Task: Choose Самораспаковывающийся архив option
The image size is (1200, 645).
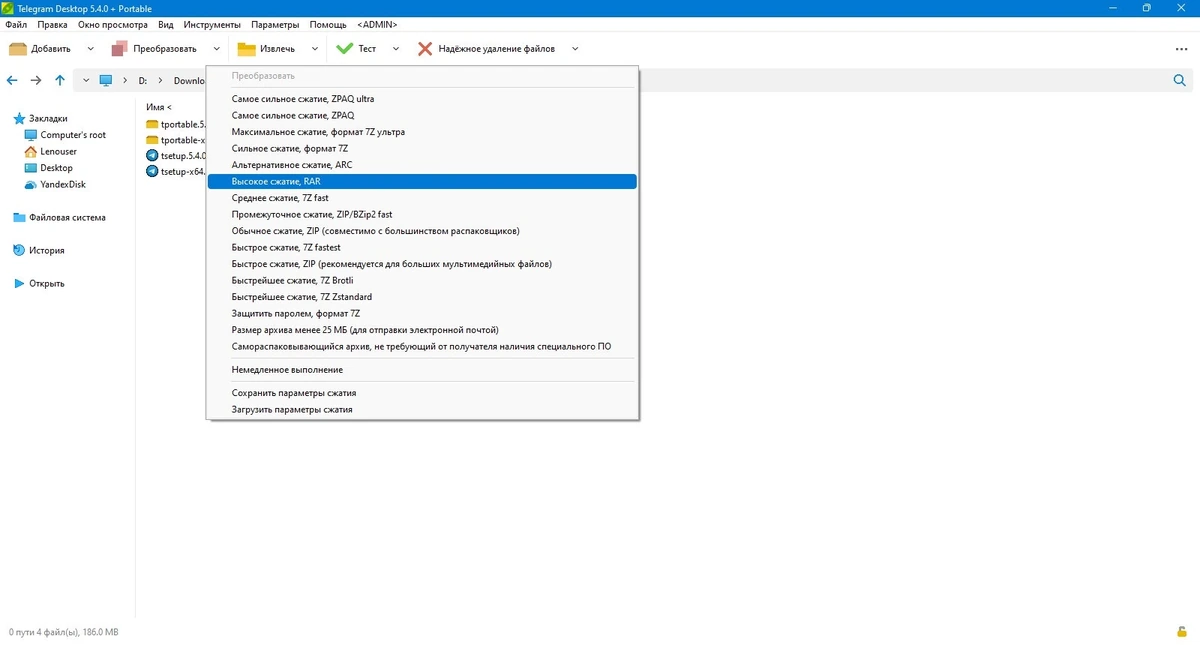Action: 422,346
